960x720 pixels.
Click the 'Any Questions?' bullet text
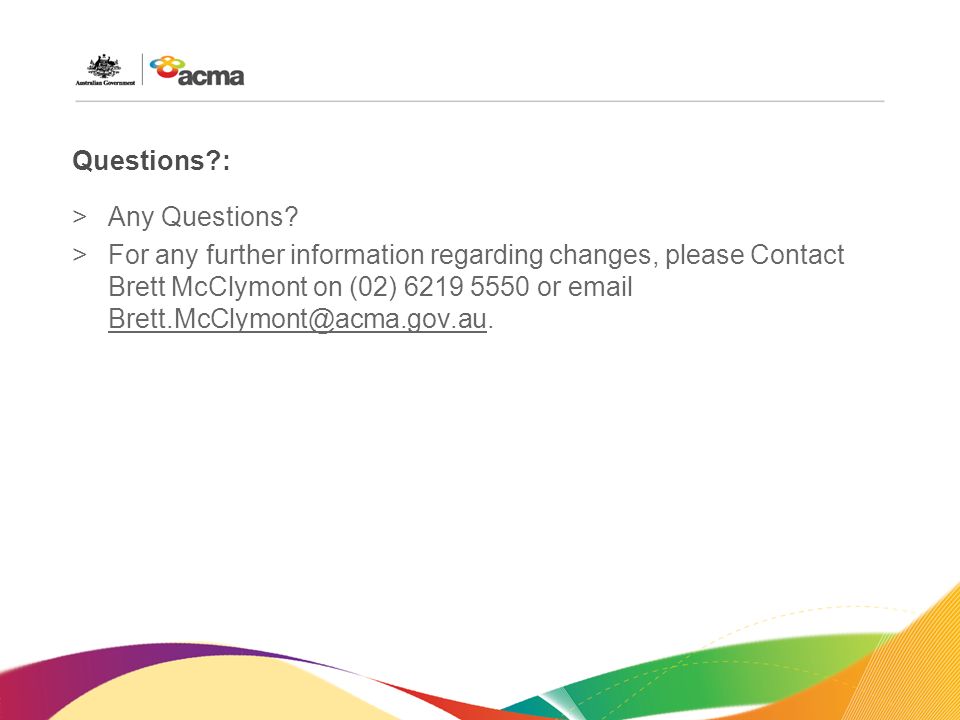coord(203,217)
